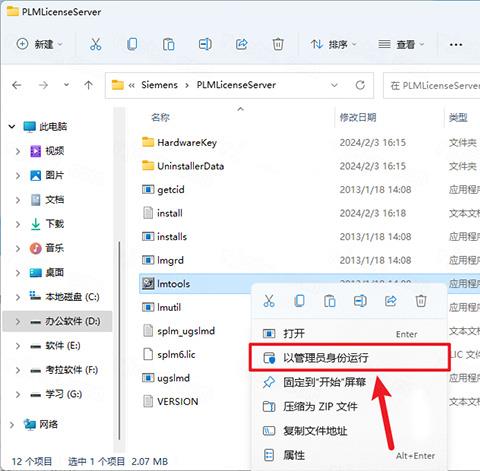Select the install text file
The image size is (480, 471).
(x=170, y=213)
